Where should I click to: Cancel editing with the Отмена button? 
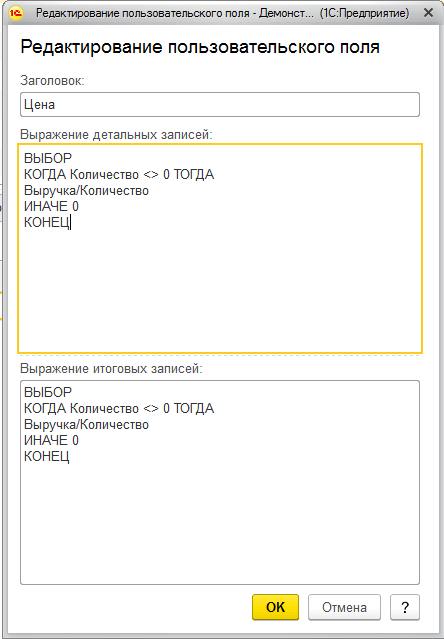pyautogui.click(x=344, y=607)
